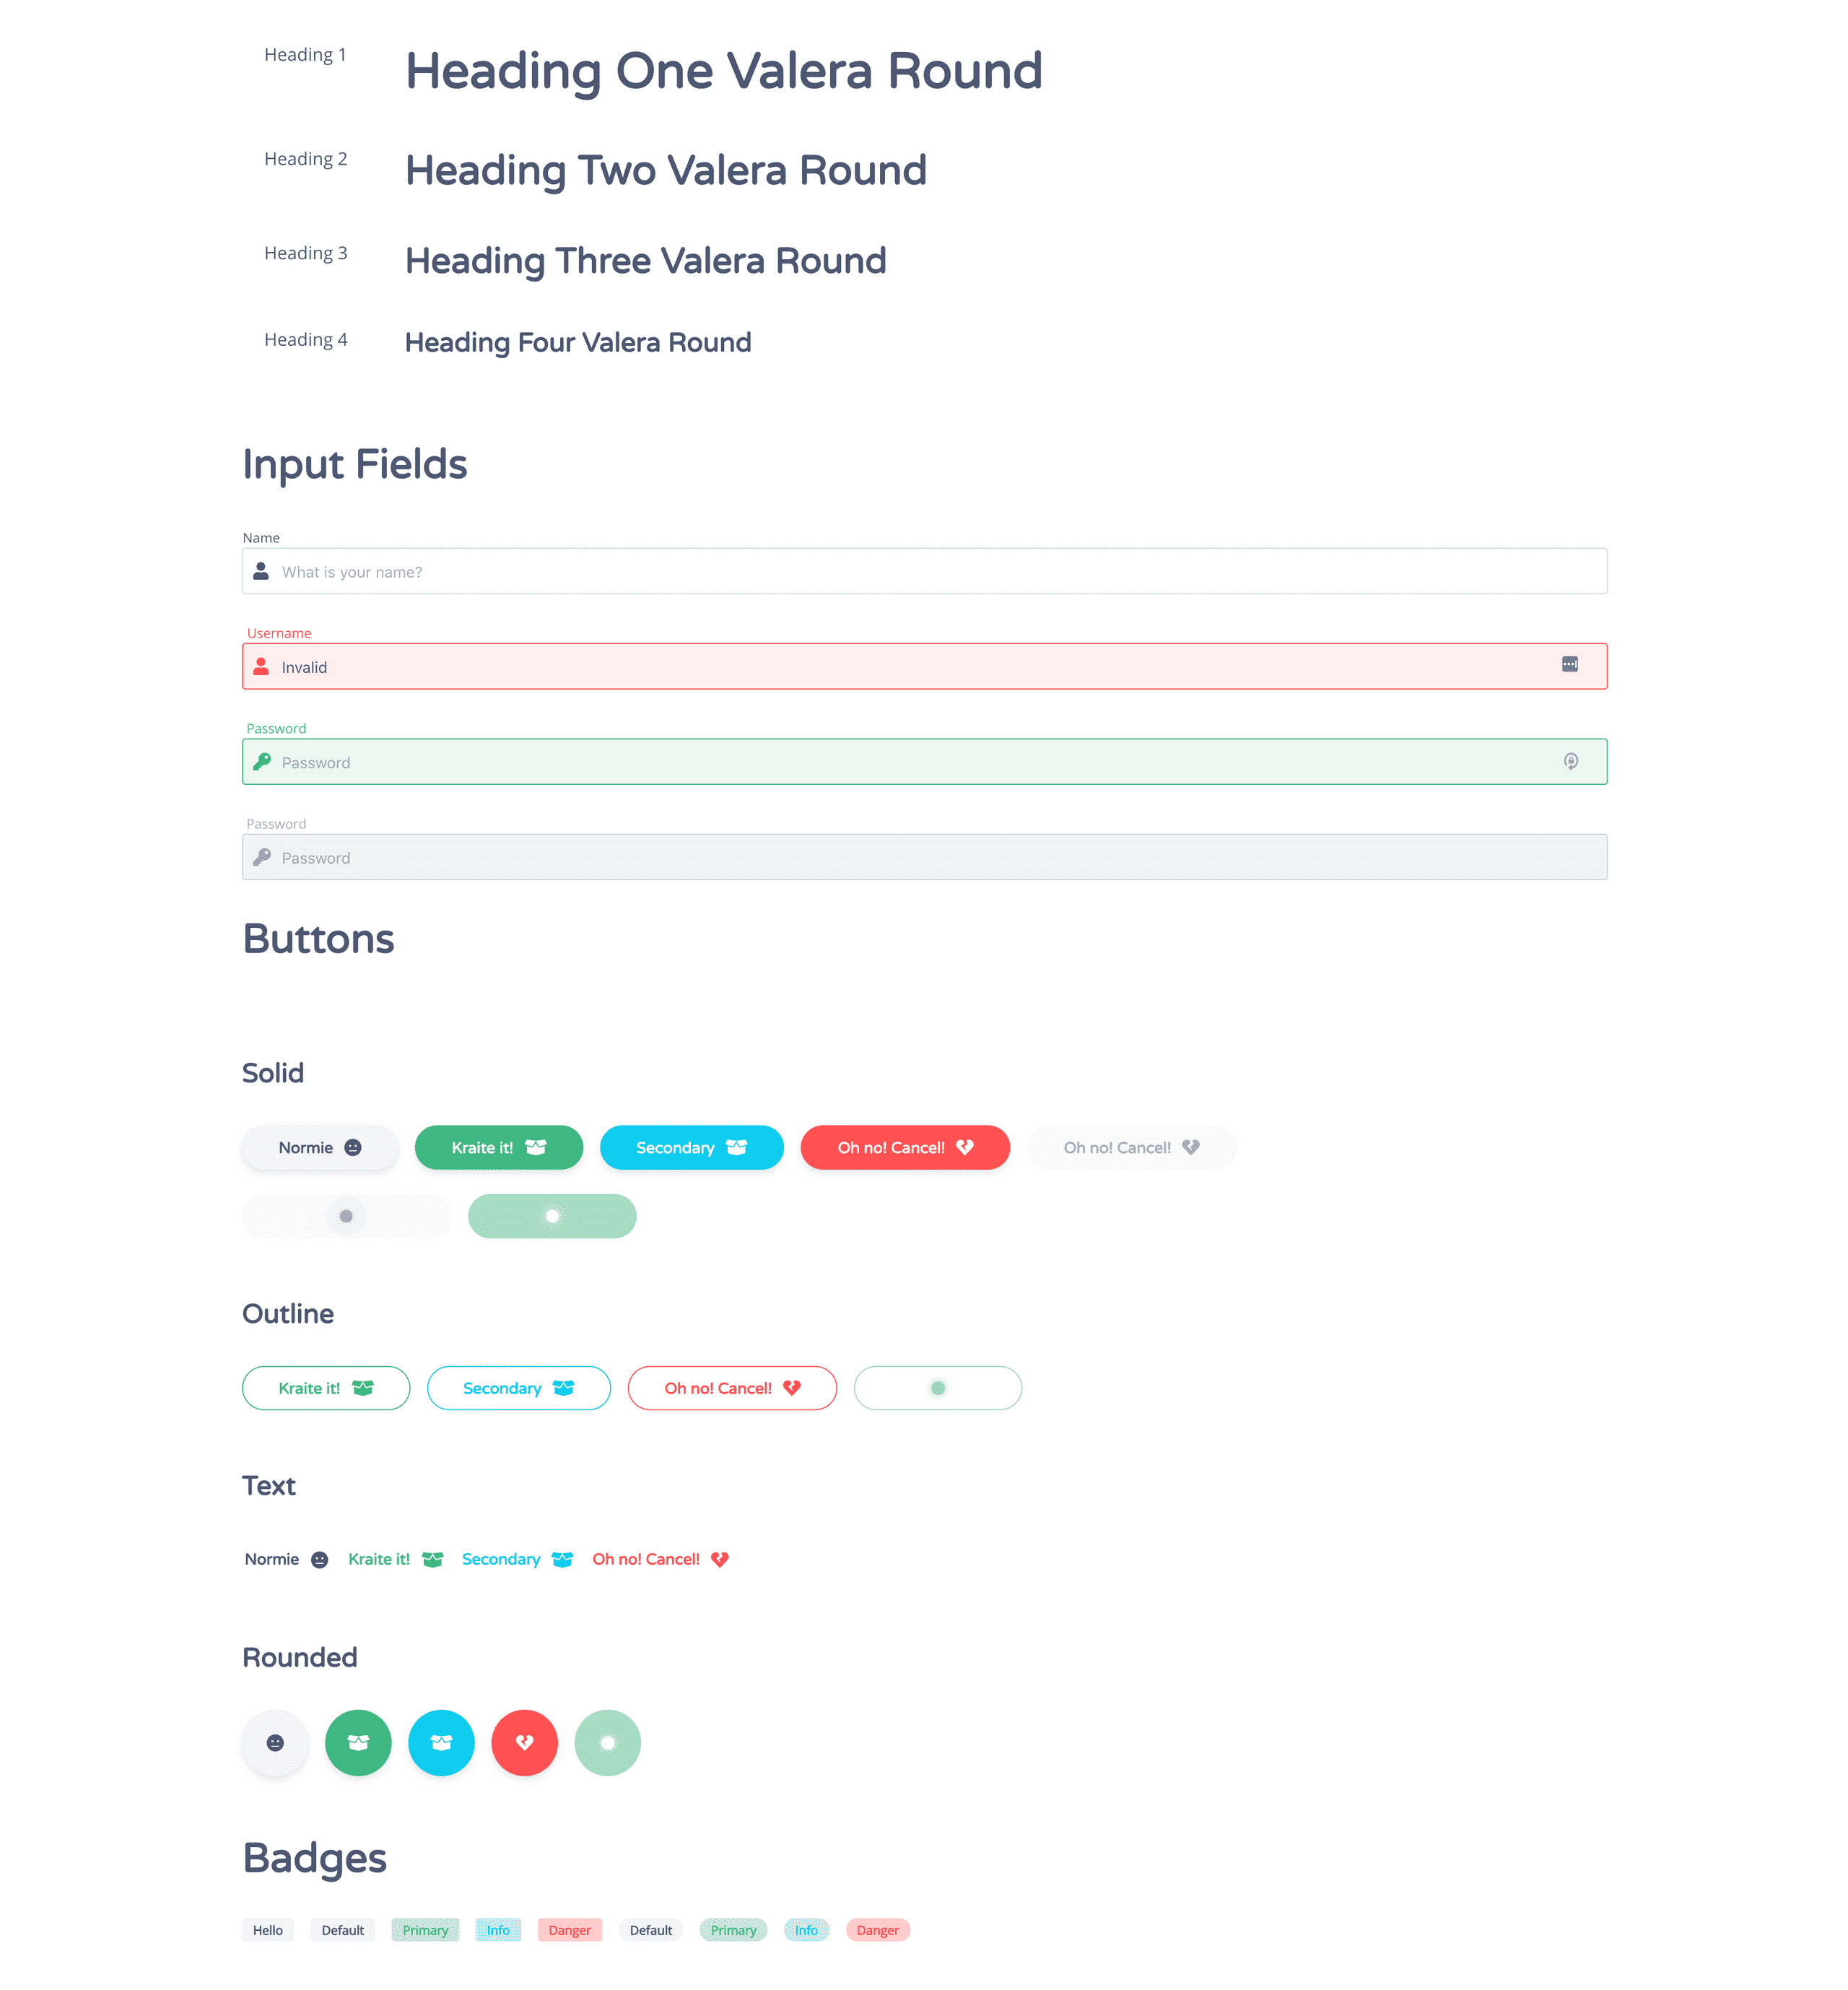Click the solid Normie button

point(319,1147)
